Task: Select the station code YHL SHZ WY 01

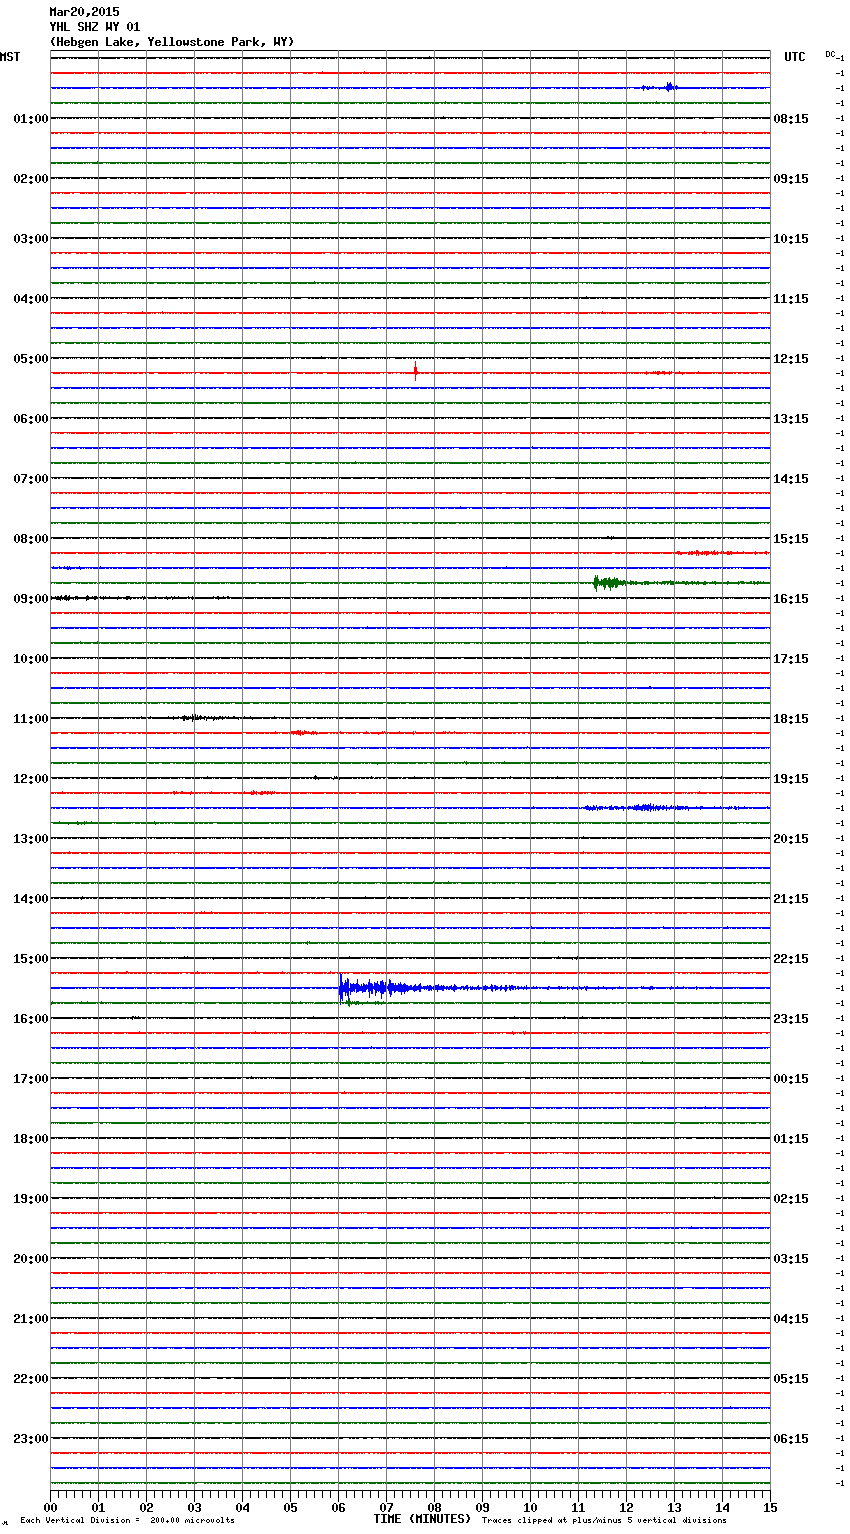Action: [95, 27]
